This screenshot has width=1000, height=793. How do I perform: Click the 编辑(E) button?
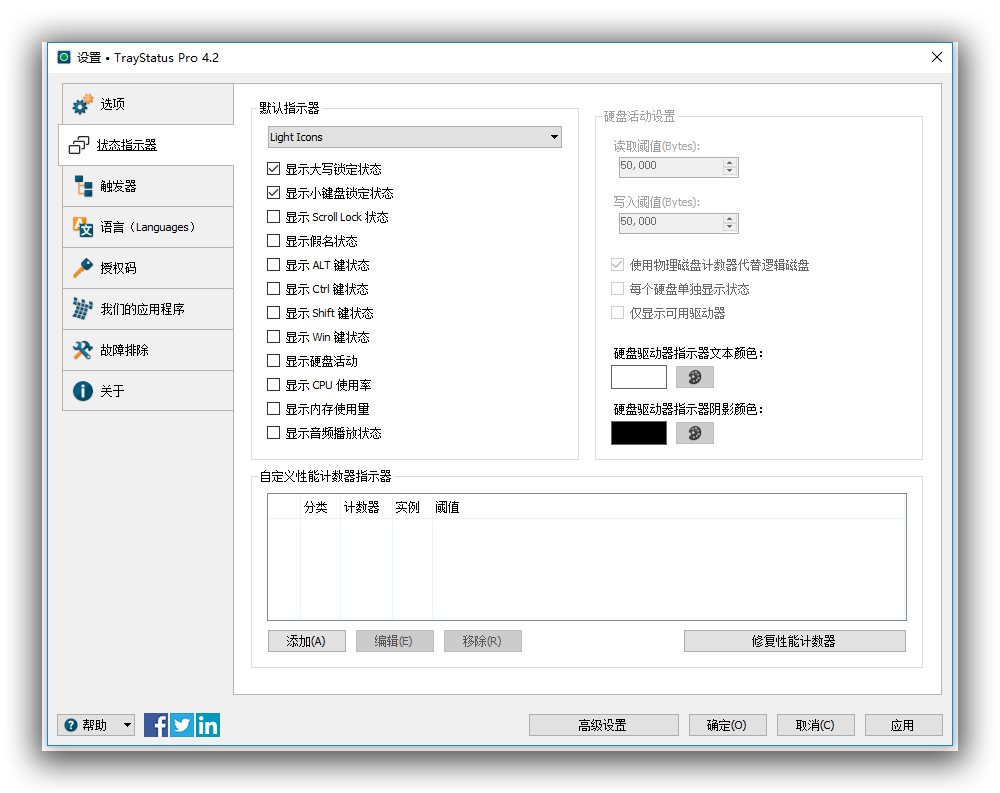pyautogui.click(x=395, y=641)
